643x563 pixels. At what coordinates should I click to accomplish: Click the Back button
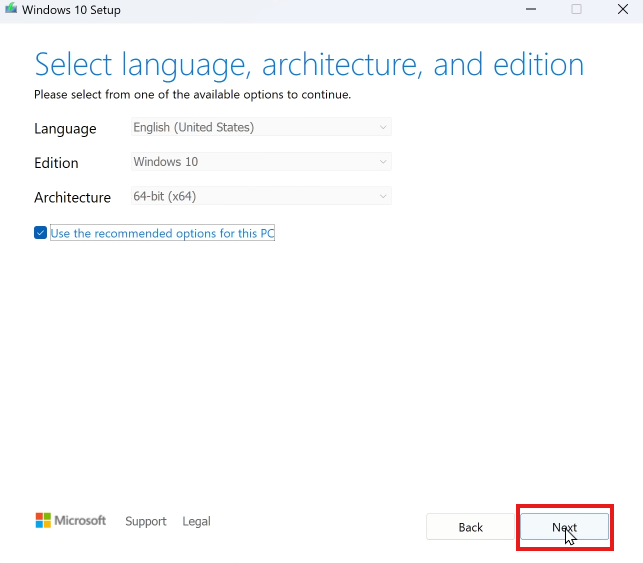pos(470,527)
